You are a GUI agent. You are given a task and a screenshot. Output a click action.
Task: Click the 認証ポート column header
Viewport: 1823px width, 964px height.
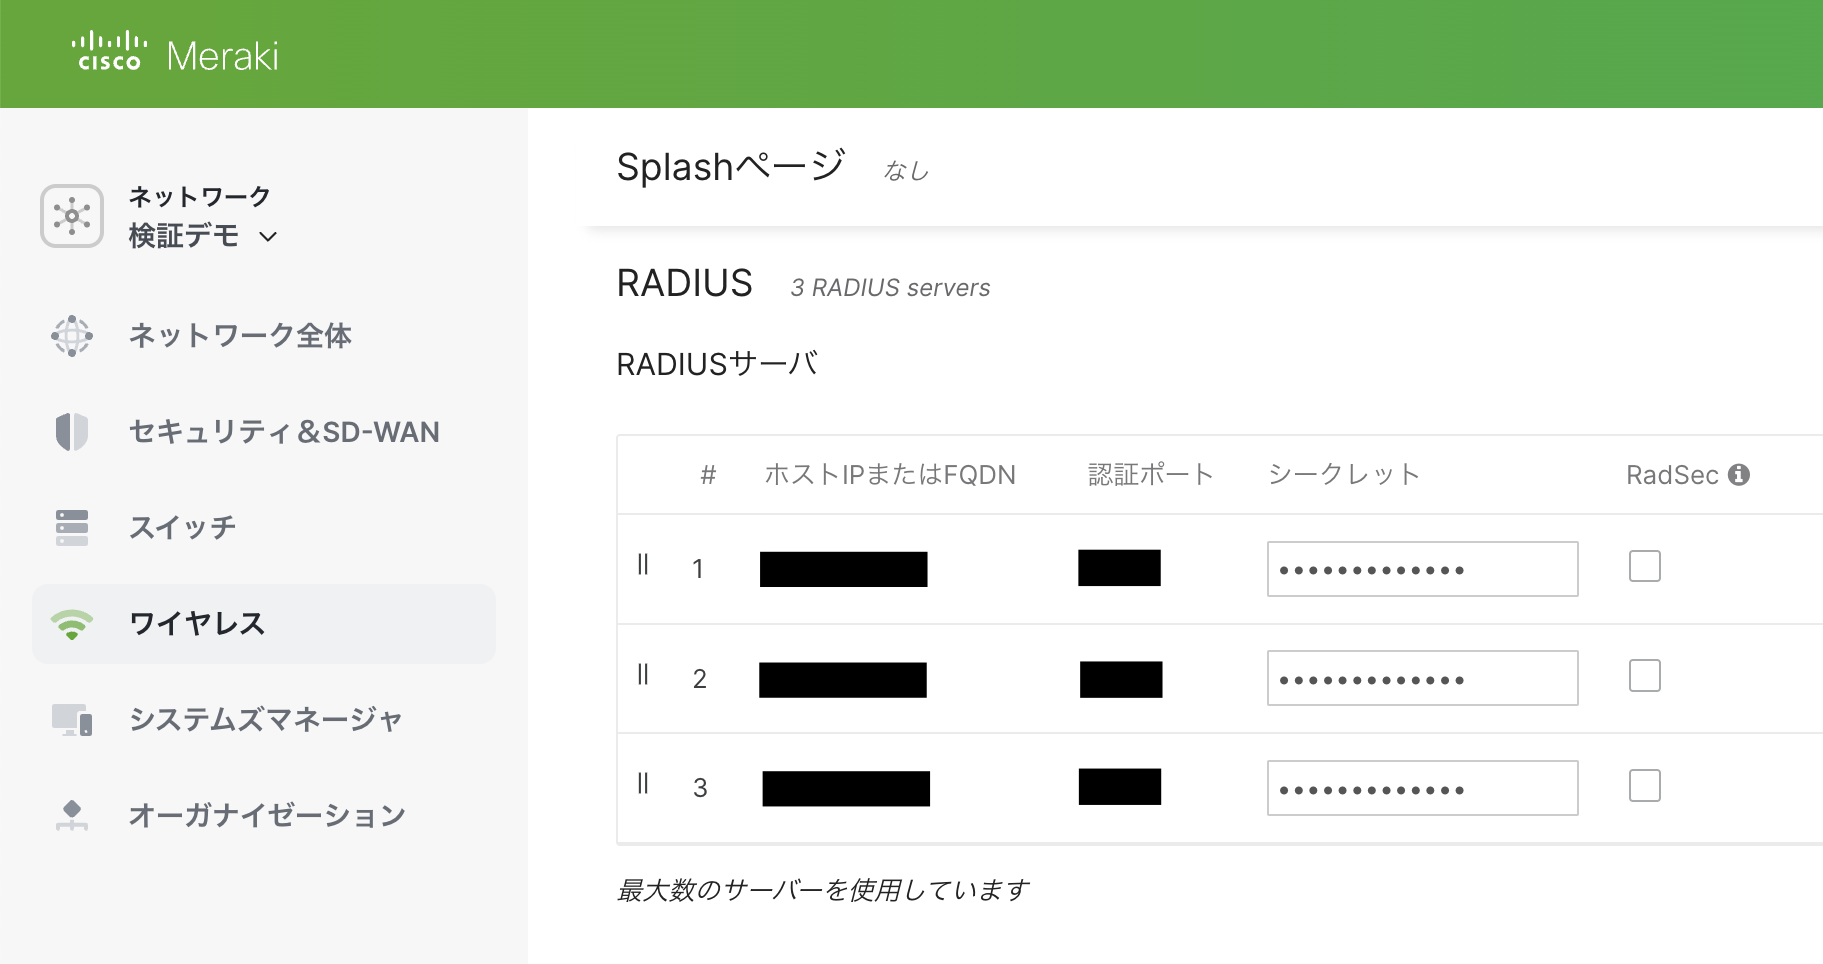tap(1150, 475)
